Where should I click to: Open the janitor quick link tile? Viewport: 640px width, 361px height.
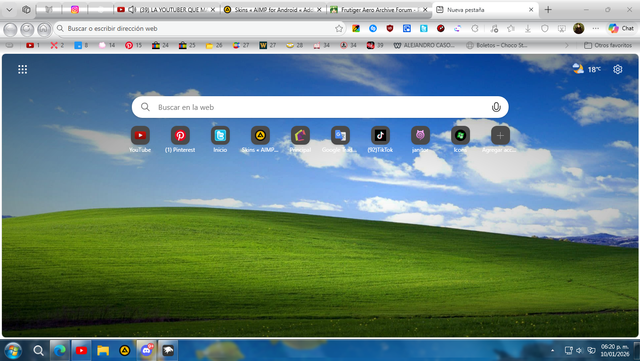click(420, 136)
